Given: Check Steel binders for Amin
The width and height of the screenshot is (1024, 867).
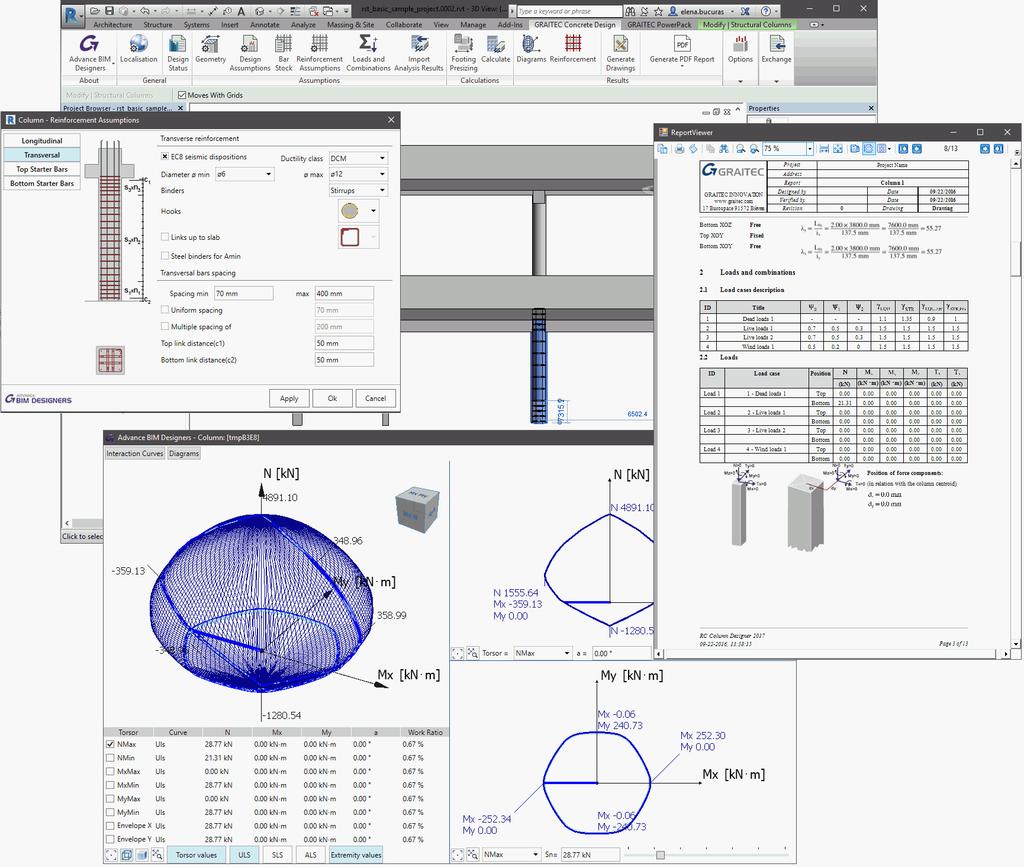Looking at the screenshot, I should pyautogui.click(x=165, y=256).
